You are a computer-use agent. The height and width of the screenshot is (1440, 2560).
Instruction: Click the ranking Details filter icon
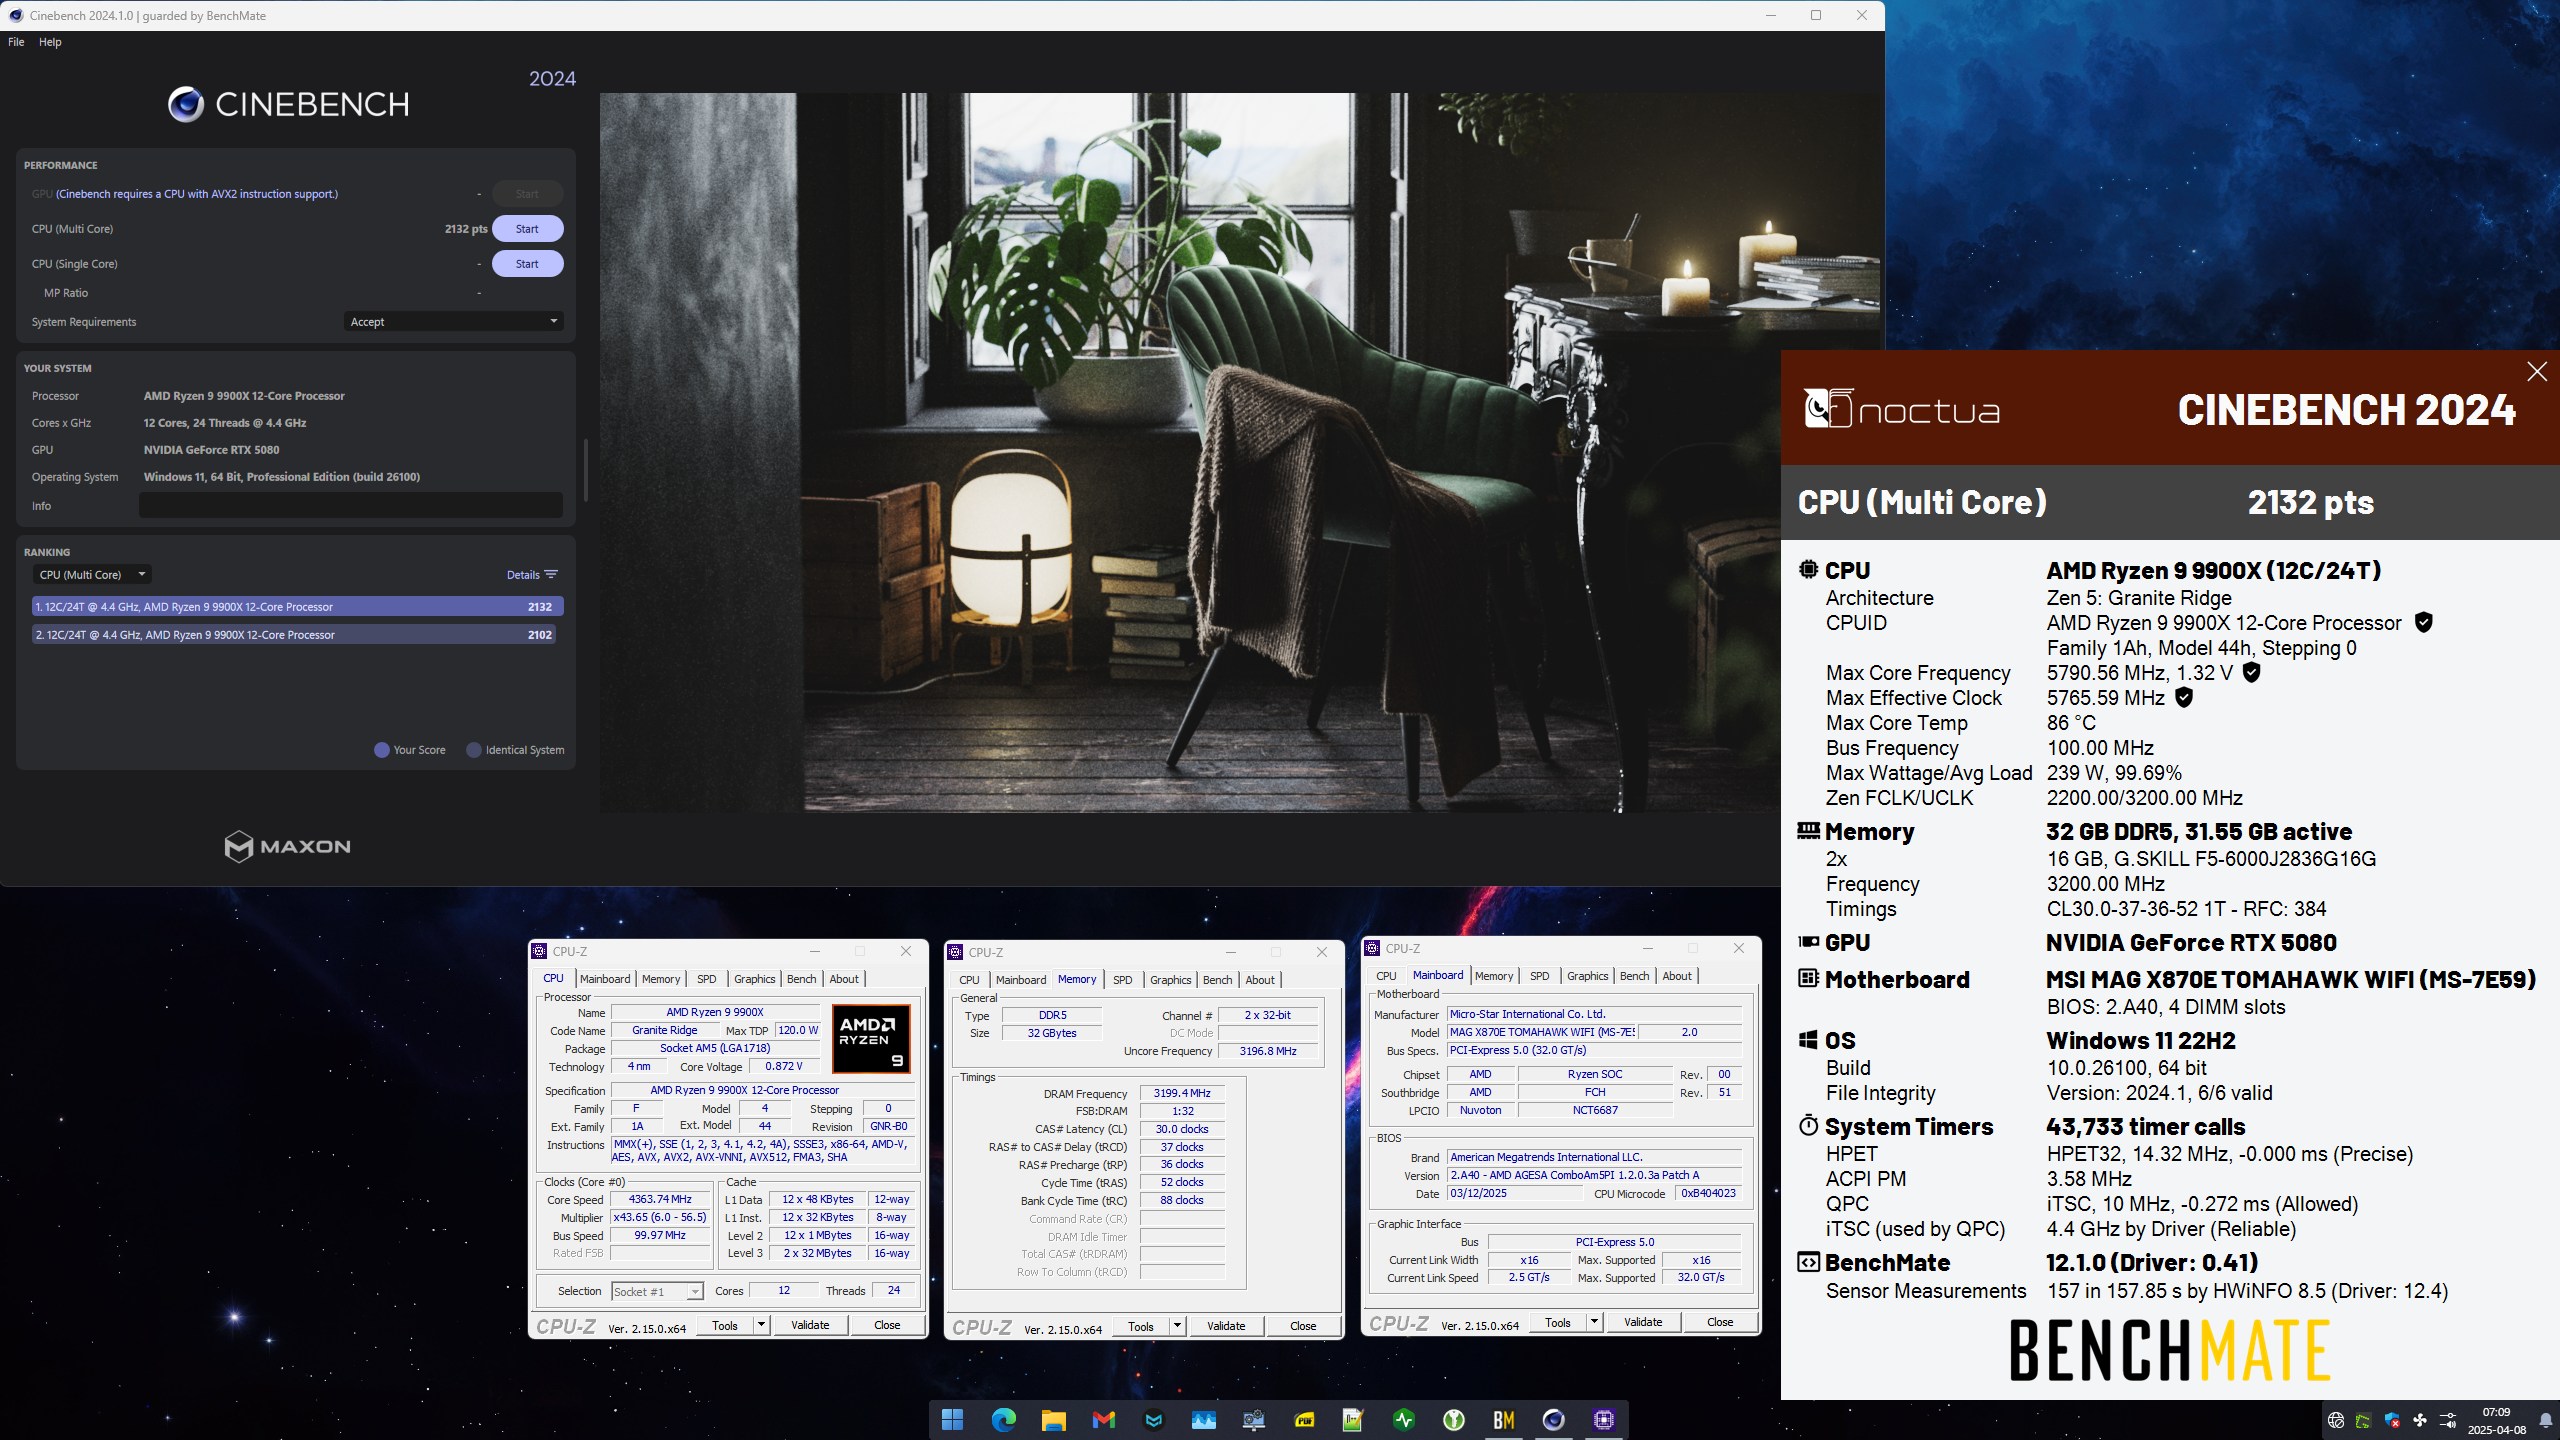(551, 574)
